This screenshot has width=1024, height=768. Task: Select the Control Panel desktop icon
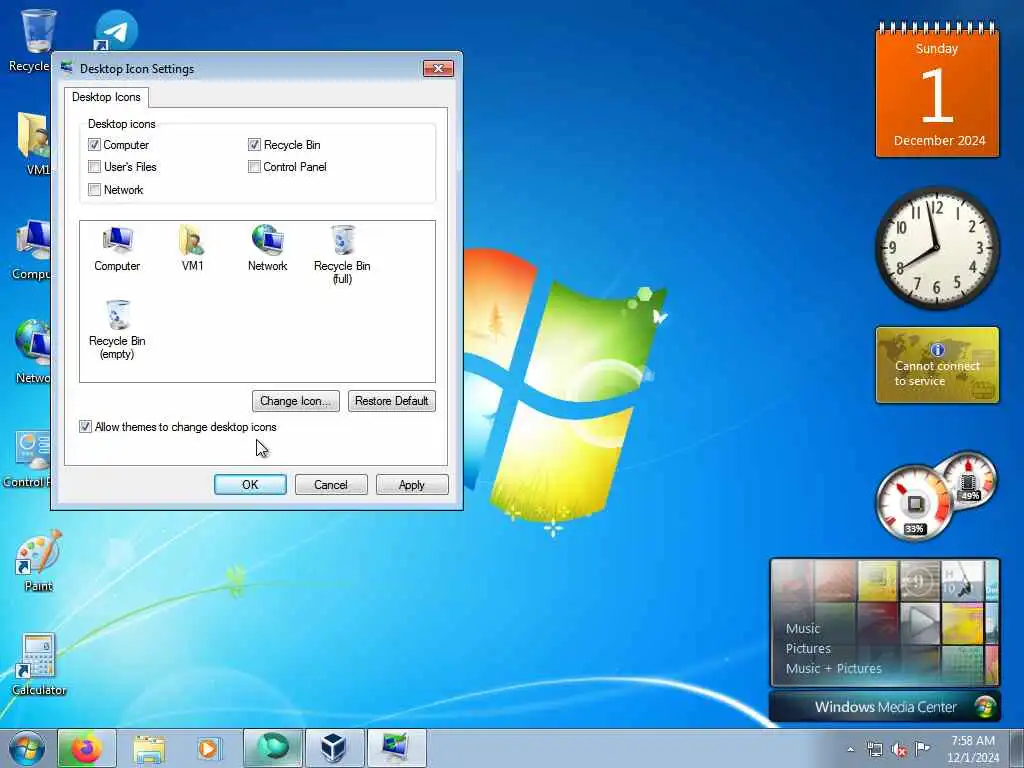pyautogui.click(x=27, y=459)
